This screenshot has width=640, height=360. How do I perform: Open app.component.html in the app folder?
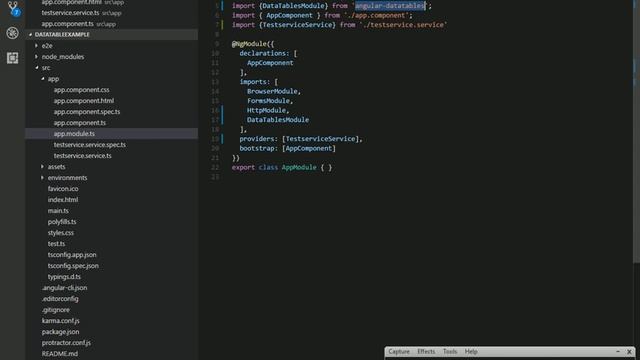84,101
